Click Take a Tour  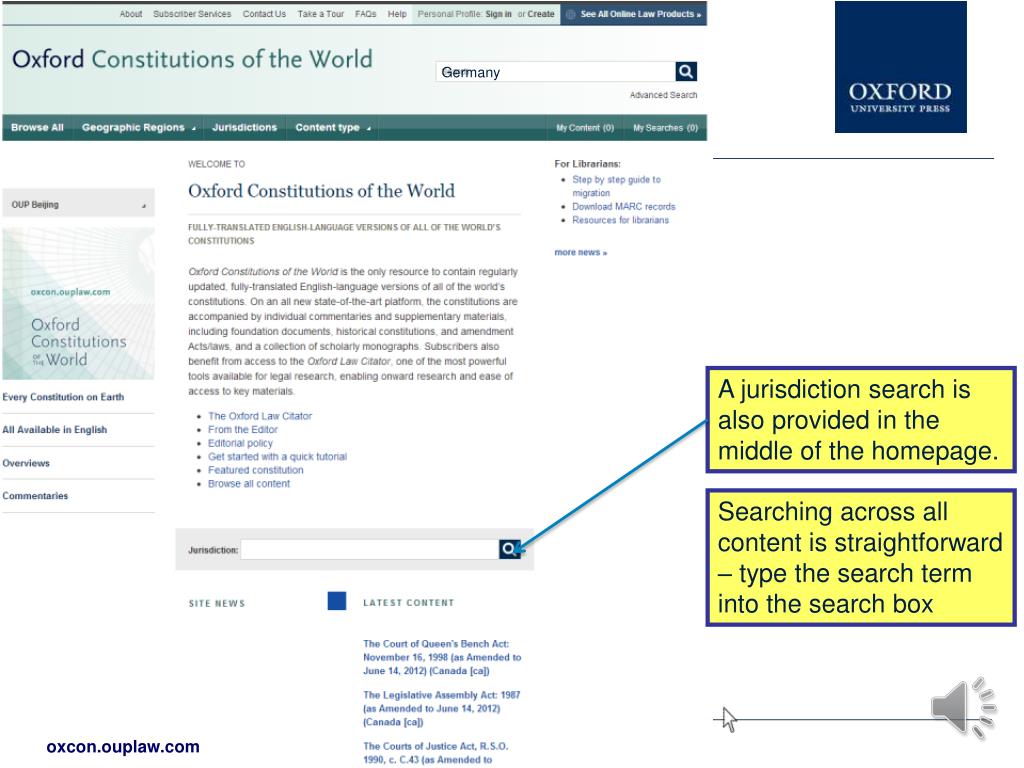[321, 14]
